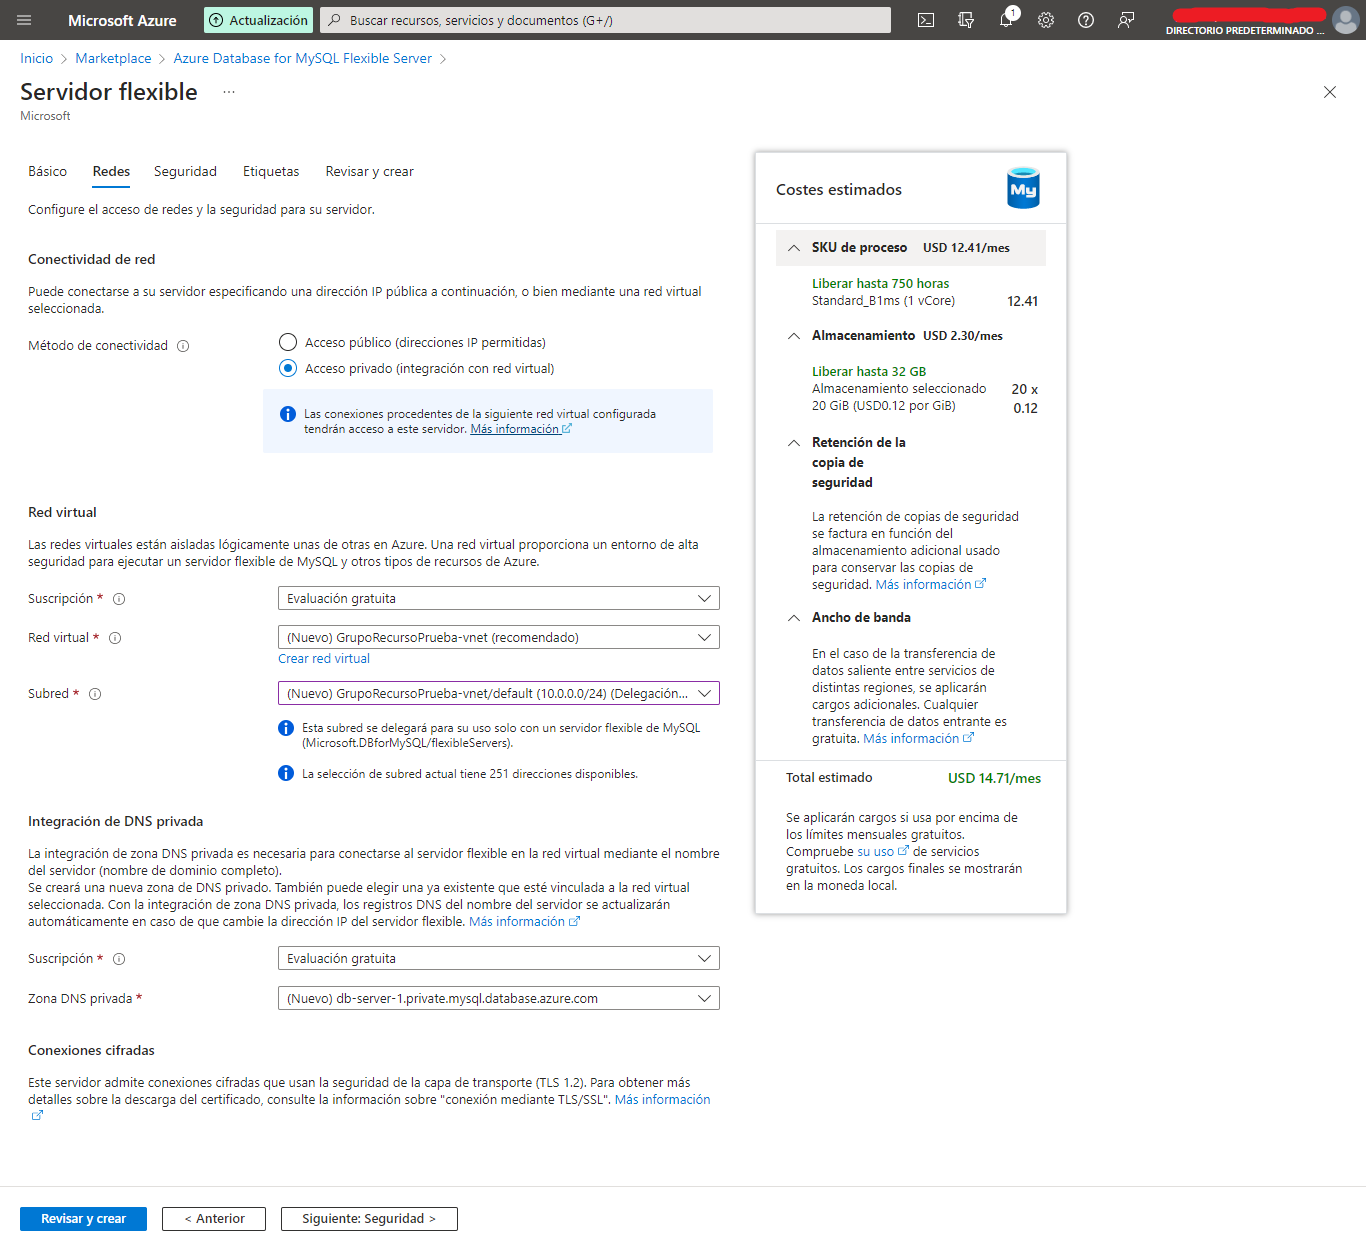
Task: Open the ellipsis menu next to Servidor flexible
Action: 229,92
